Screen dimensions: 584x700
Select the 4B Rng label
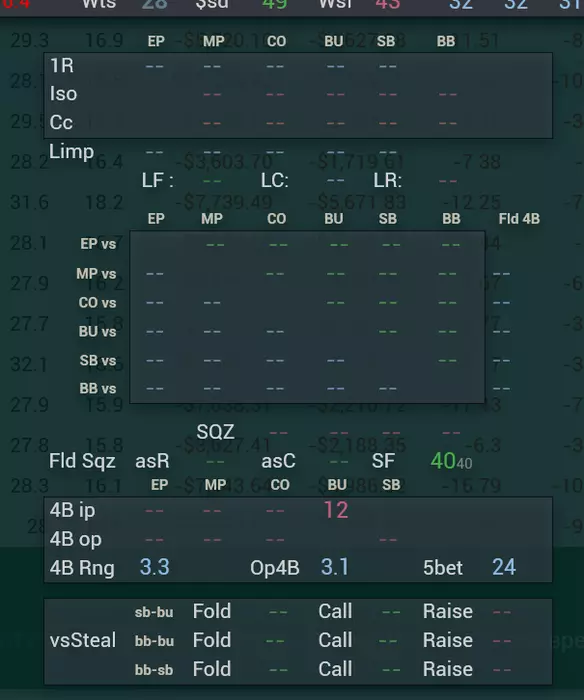click(x=82, y=568)
